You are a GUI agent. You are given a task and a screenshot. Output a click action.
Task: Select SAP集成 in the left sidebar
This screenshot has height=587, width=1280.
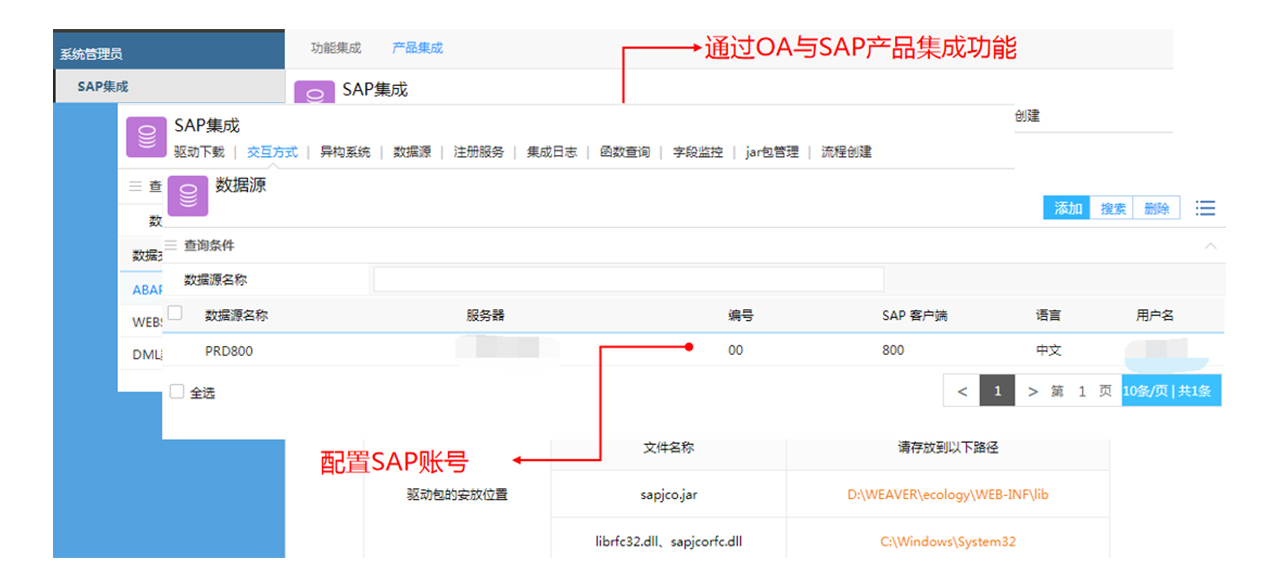(x=103, y=87)
